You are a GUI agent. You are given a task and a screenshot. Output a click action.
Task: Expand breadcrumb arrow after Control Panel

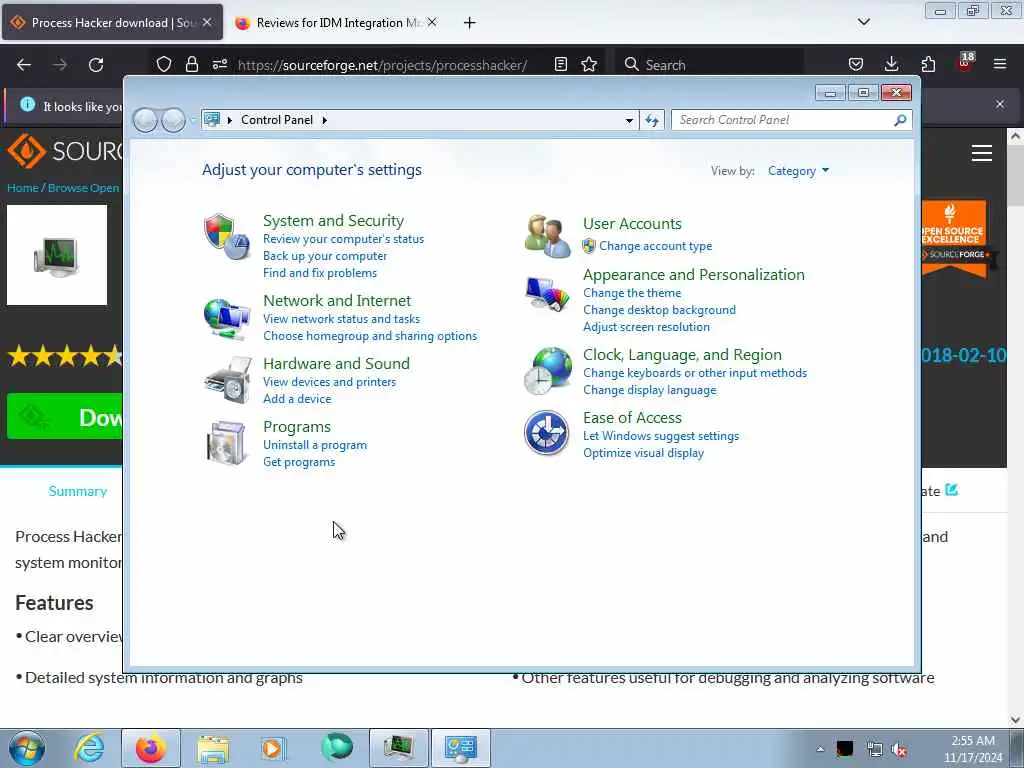point(325,120)
